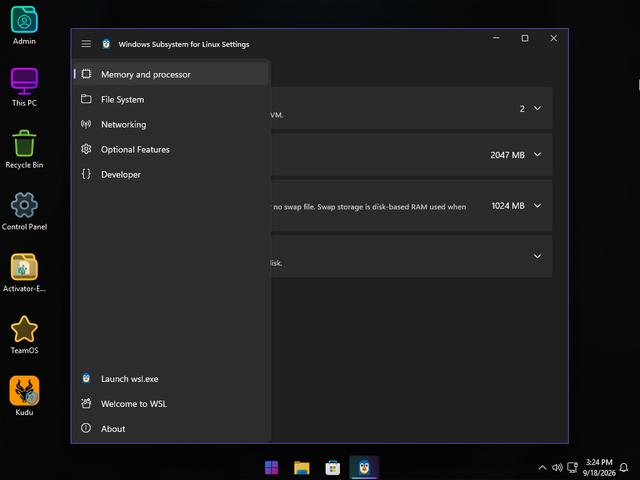This screenshot has width=640, height=480.
Task: Open the notifications bell
Action: coord(624,467)
